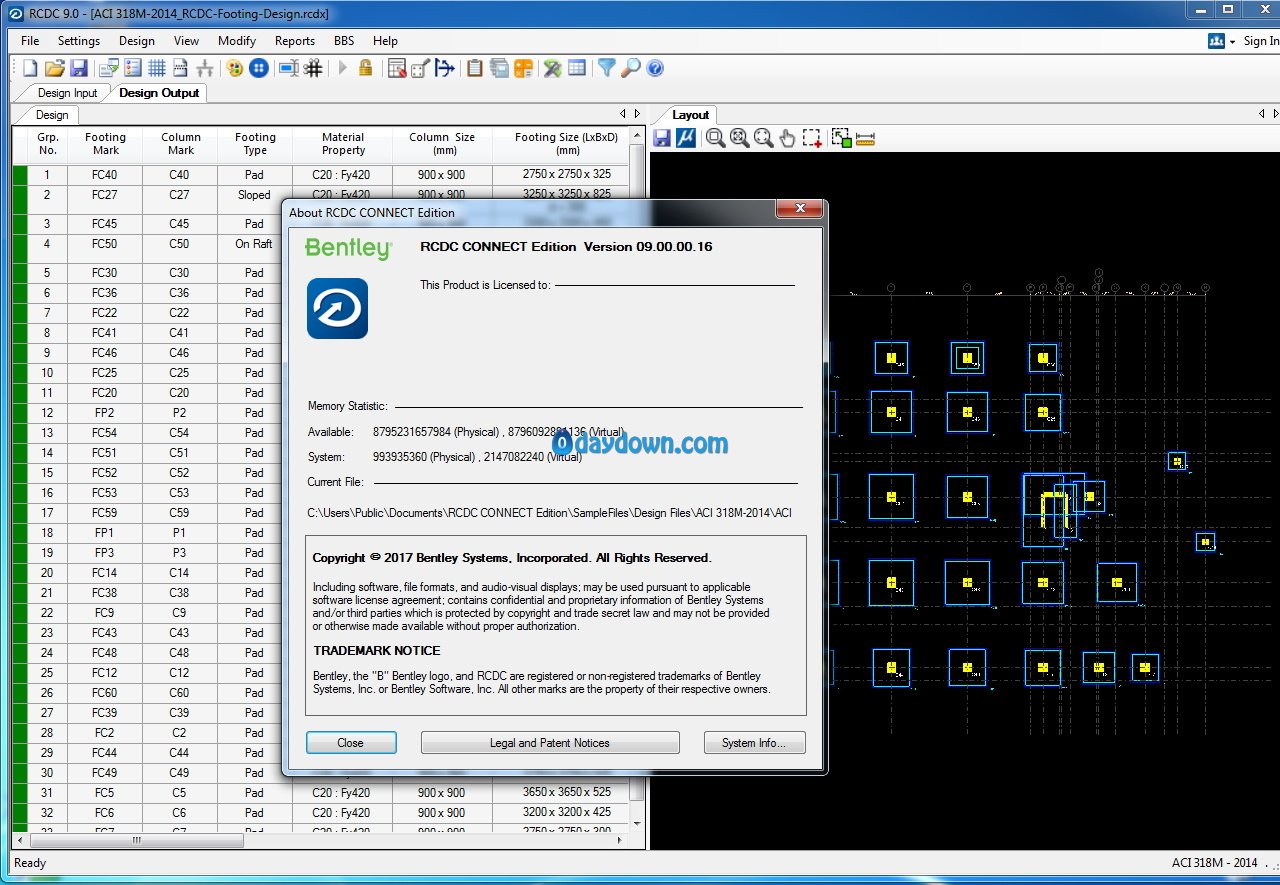
Task: Click the Material Property column header
Action: point(343,144)
